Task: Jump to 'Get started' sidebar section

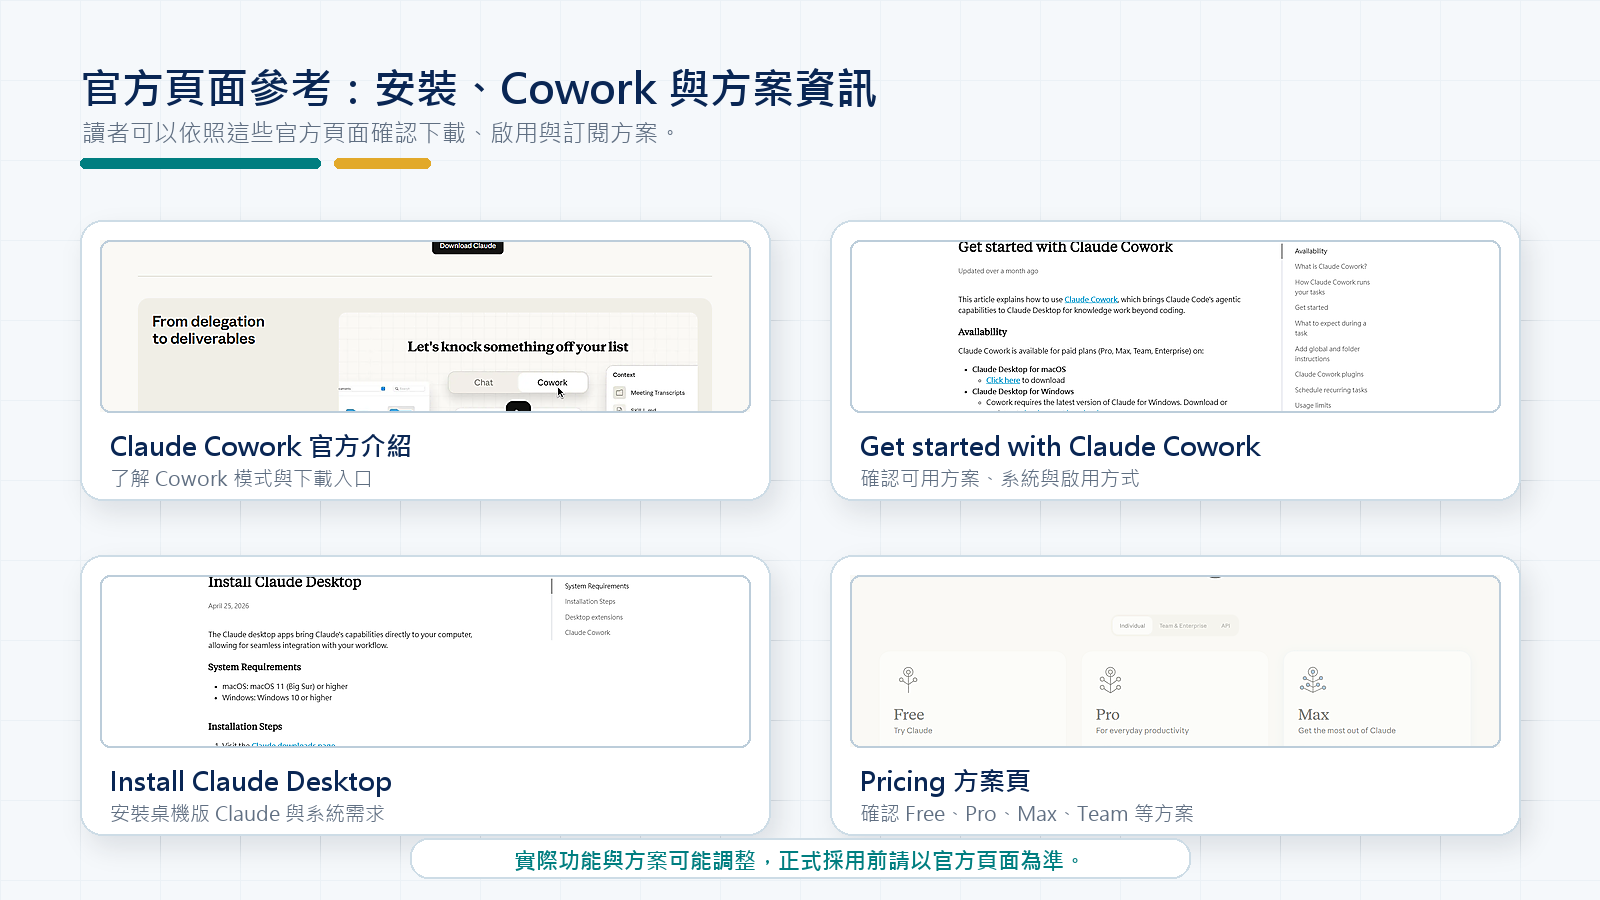Action: [1311, 307]
